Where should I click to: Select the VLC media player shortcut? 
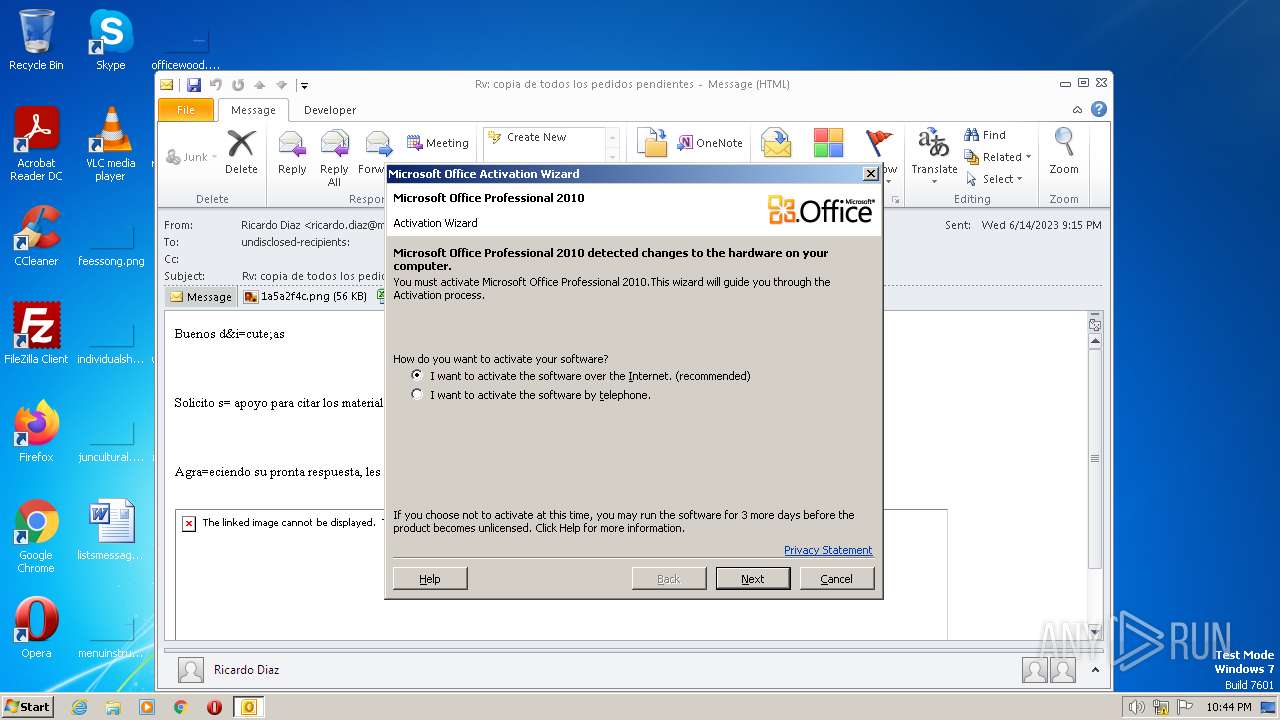(x=110, y=144)
